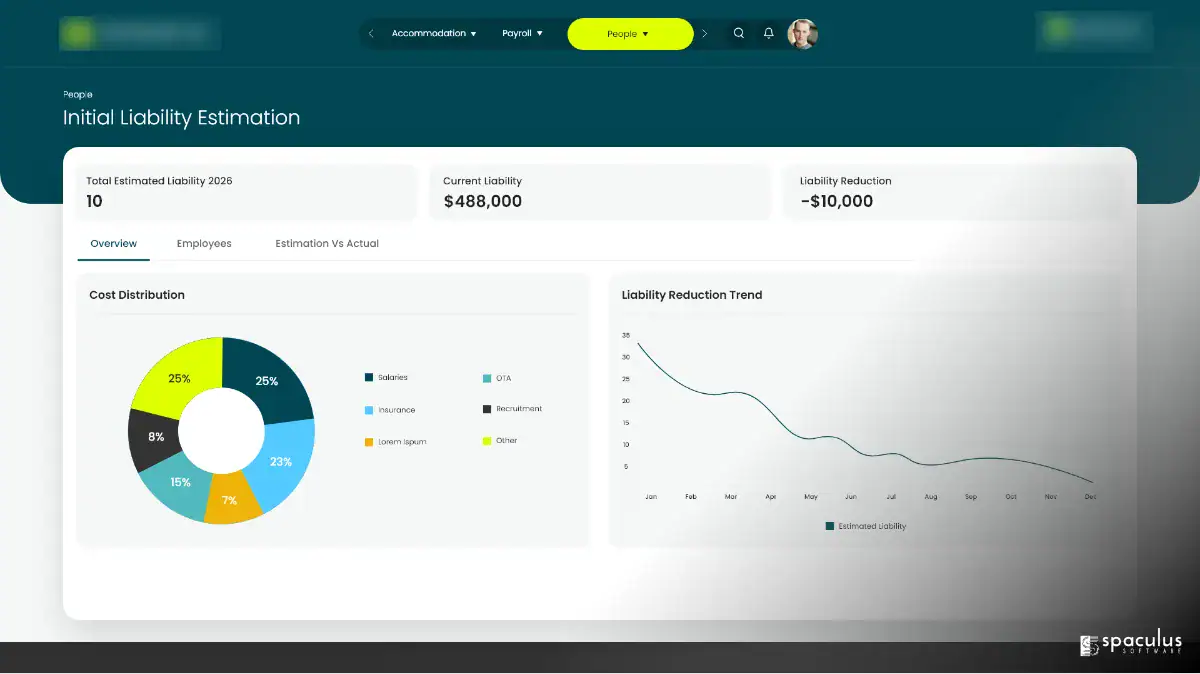
Task: Open the user profile avatar
Action: tap(802, 34)
